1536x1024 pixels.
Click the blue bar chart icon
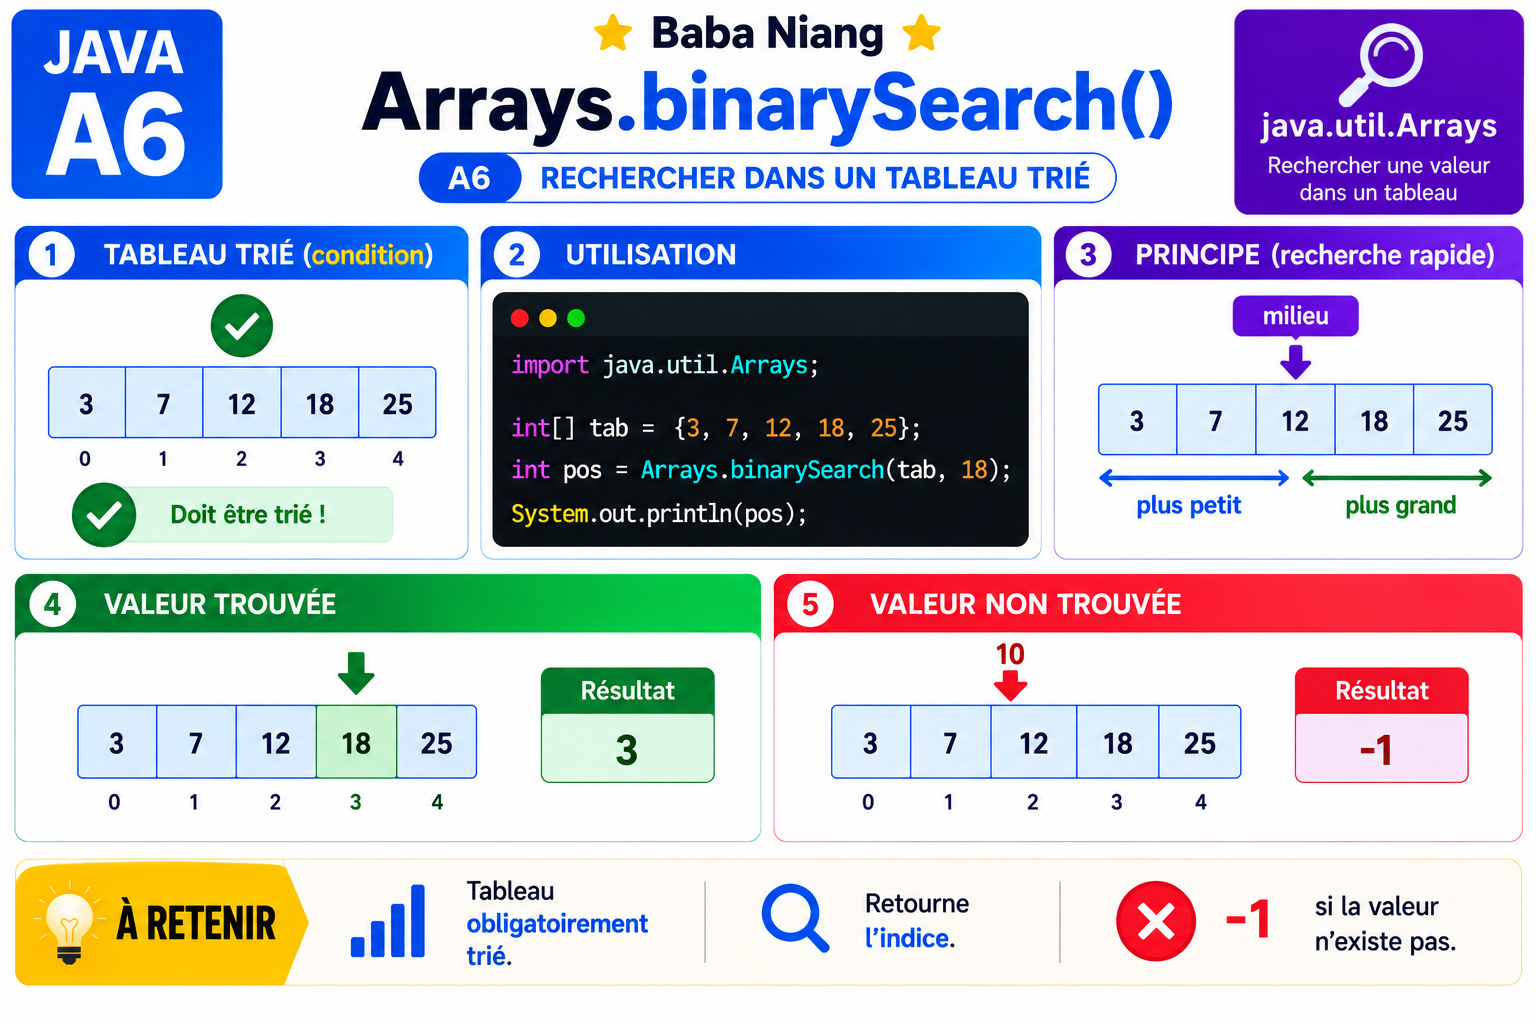(x=388, y=921)
